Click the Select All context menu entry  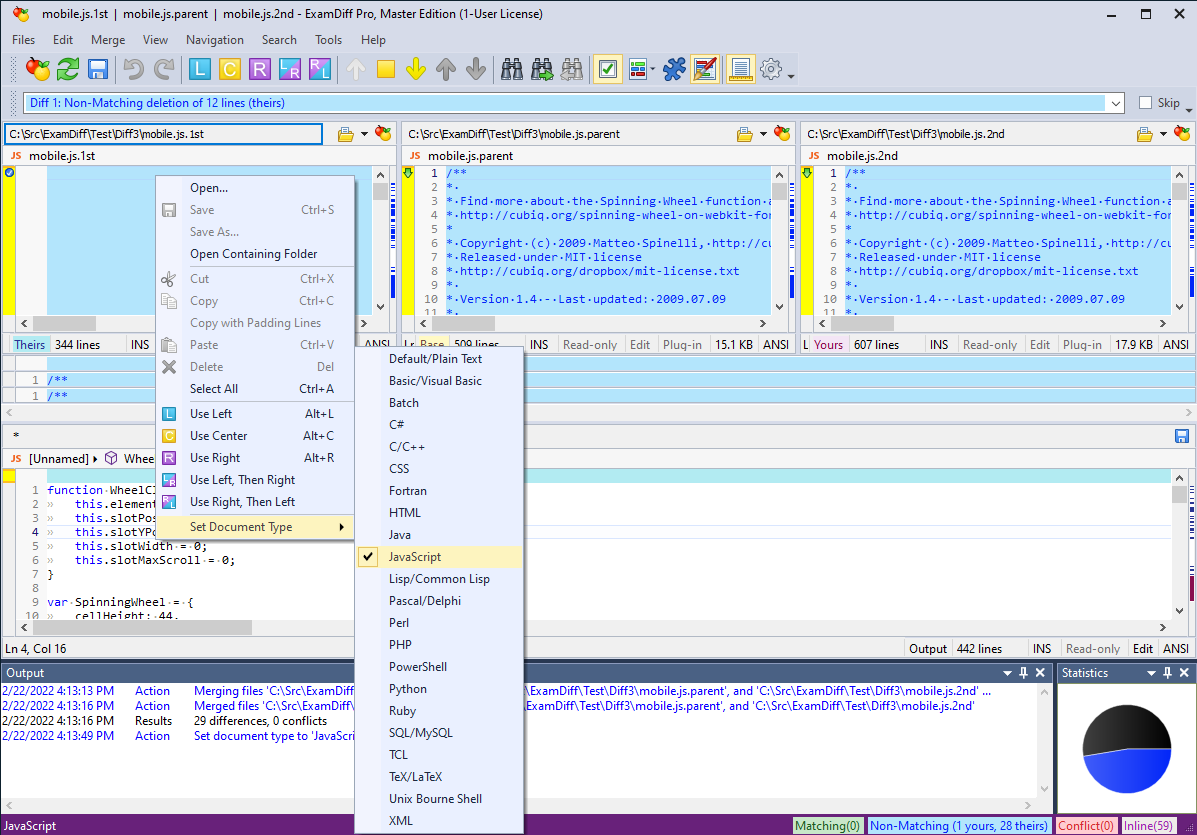(255, 389)
